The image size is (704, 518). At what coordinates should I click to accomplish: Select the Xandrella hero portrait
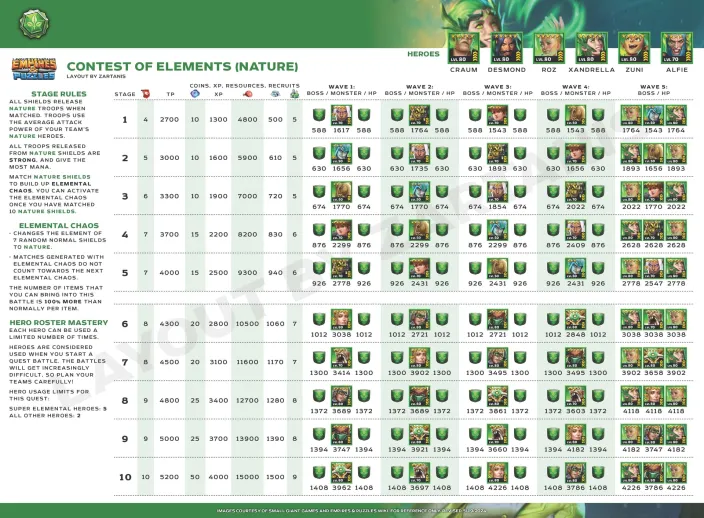click(589, 47)
